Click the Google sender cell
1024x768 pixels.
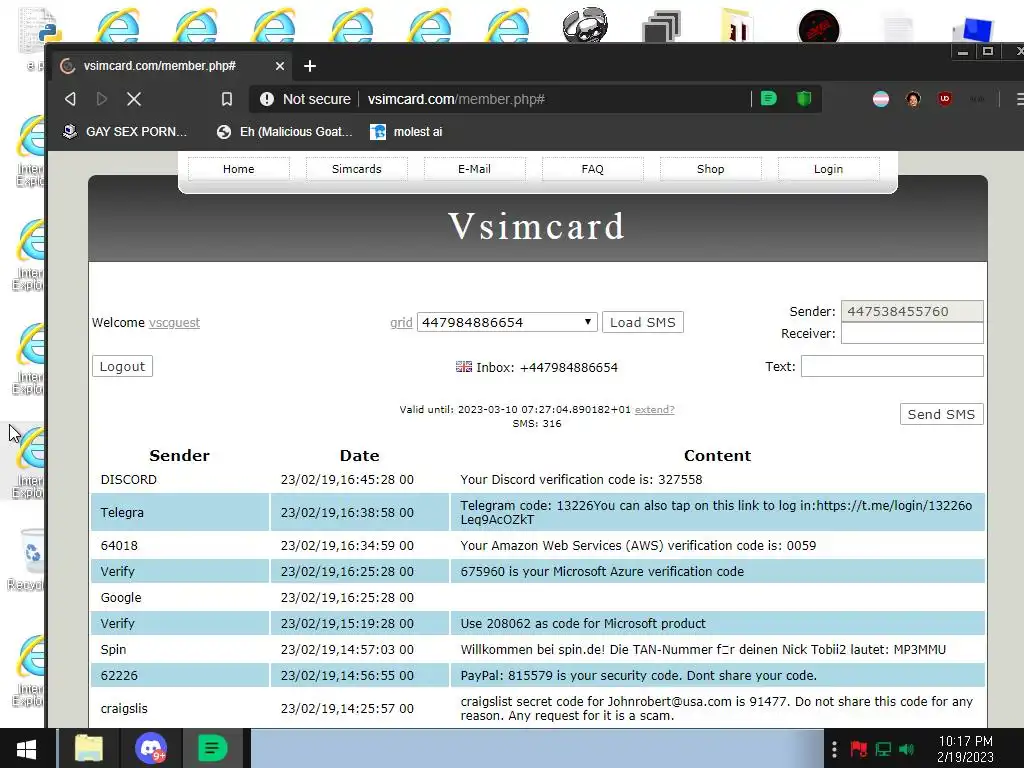[x=180, y=598]
